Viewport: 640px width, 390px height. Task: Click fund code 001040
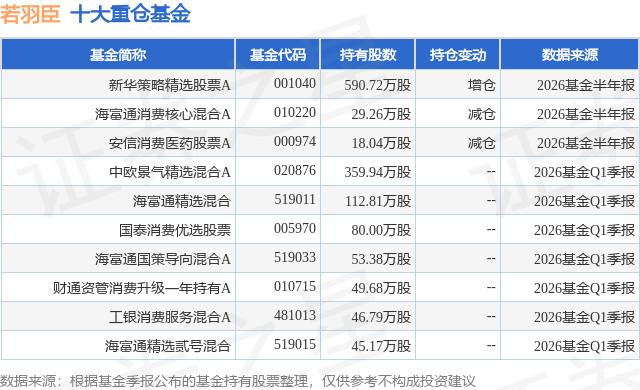pos(295,84)
